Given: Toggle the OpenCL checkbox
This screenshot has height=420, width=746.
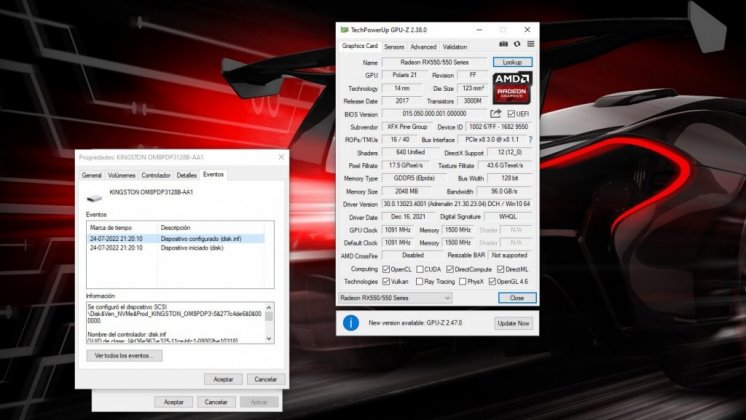Looking at the screenshot, I should click(386, 269).
